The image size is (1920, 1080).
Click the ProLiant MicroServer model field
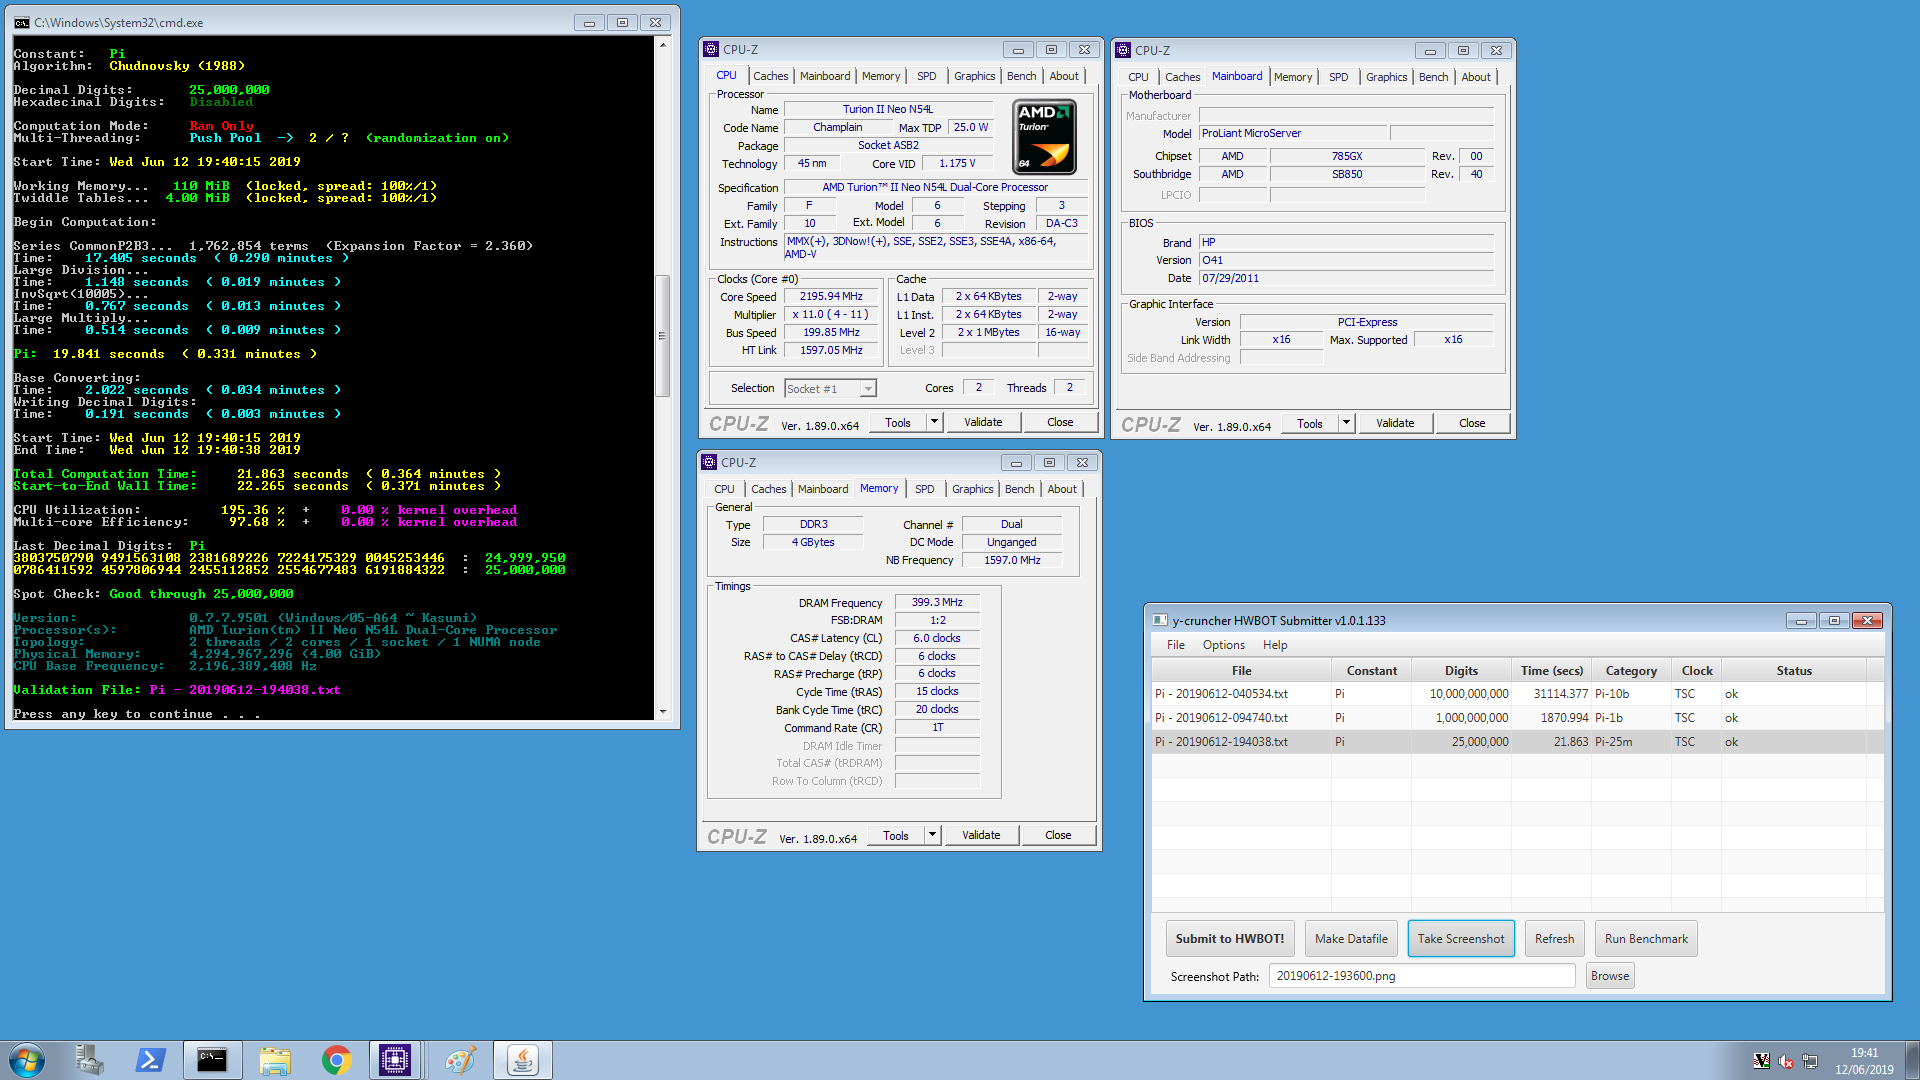click(x=1292, y=133)
